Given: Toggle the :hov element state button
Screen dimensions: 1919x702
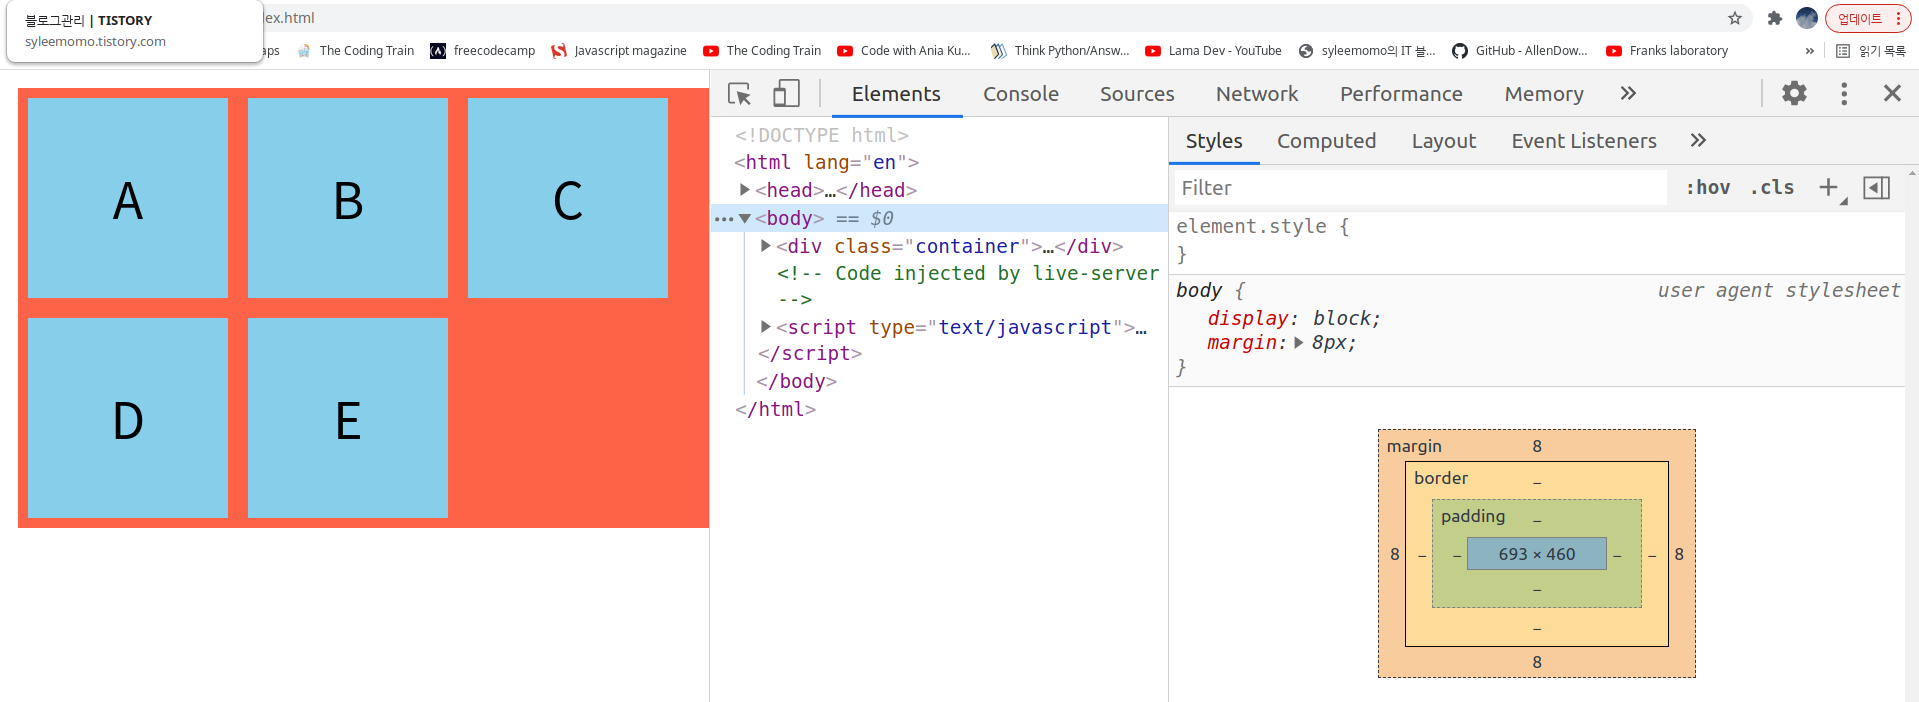Looking at the screenshot, I should pyautogui.click(x=1708, y=187).
